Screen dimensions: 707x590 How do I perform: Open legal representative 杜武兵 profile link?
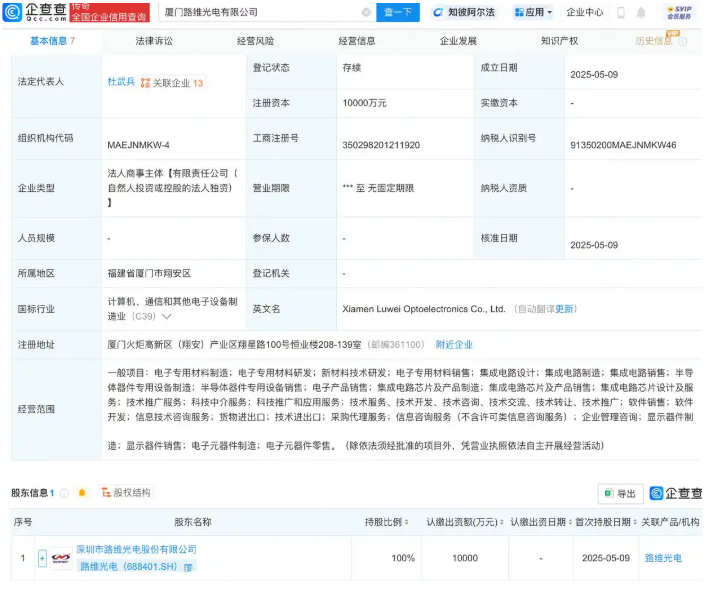click(x=121, y=82)
